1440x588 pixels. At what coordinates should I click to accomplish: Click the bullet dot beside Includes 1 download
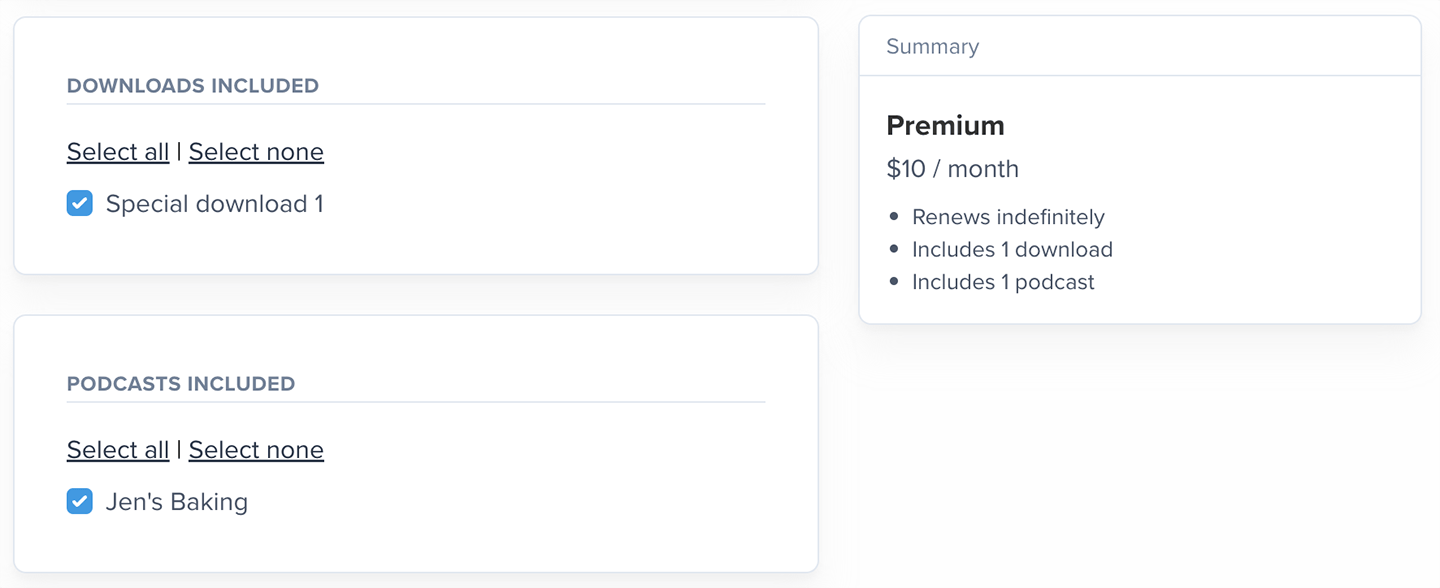tap(894, 250)
